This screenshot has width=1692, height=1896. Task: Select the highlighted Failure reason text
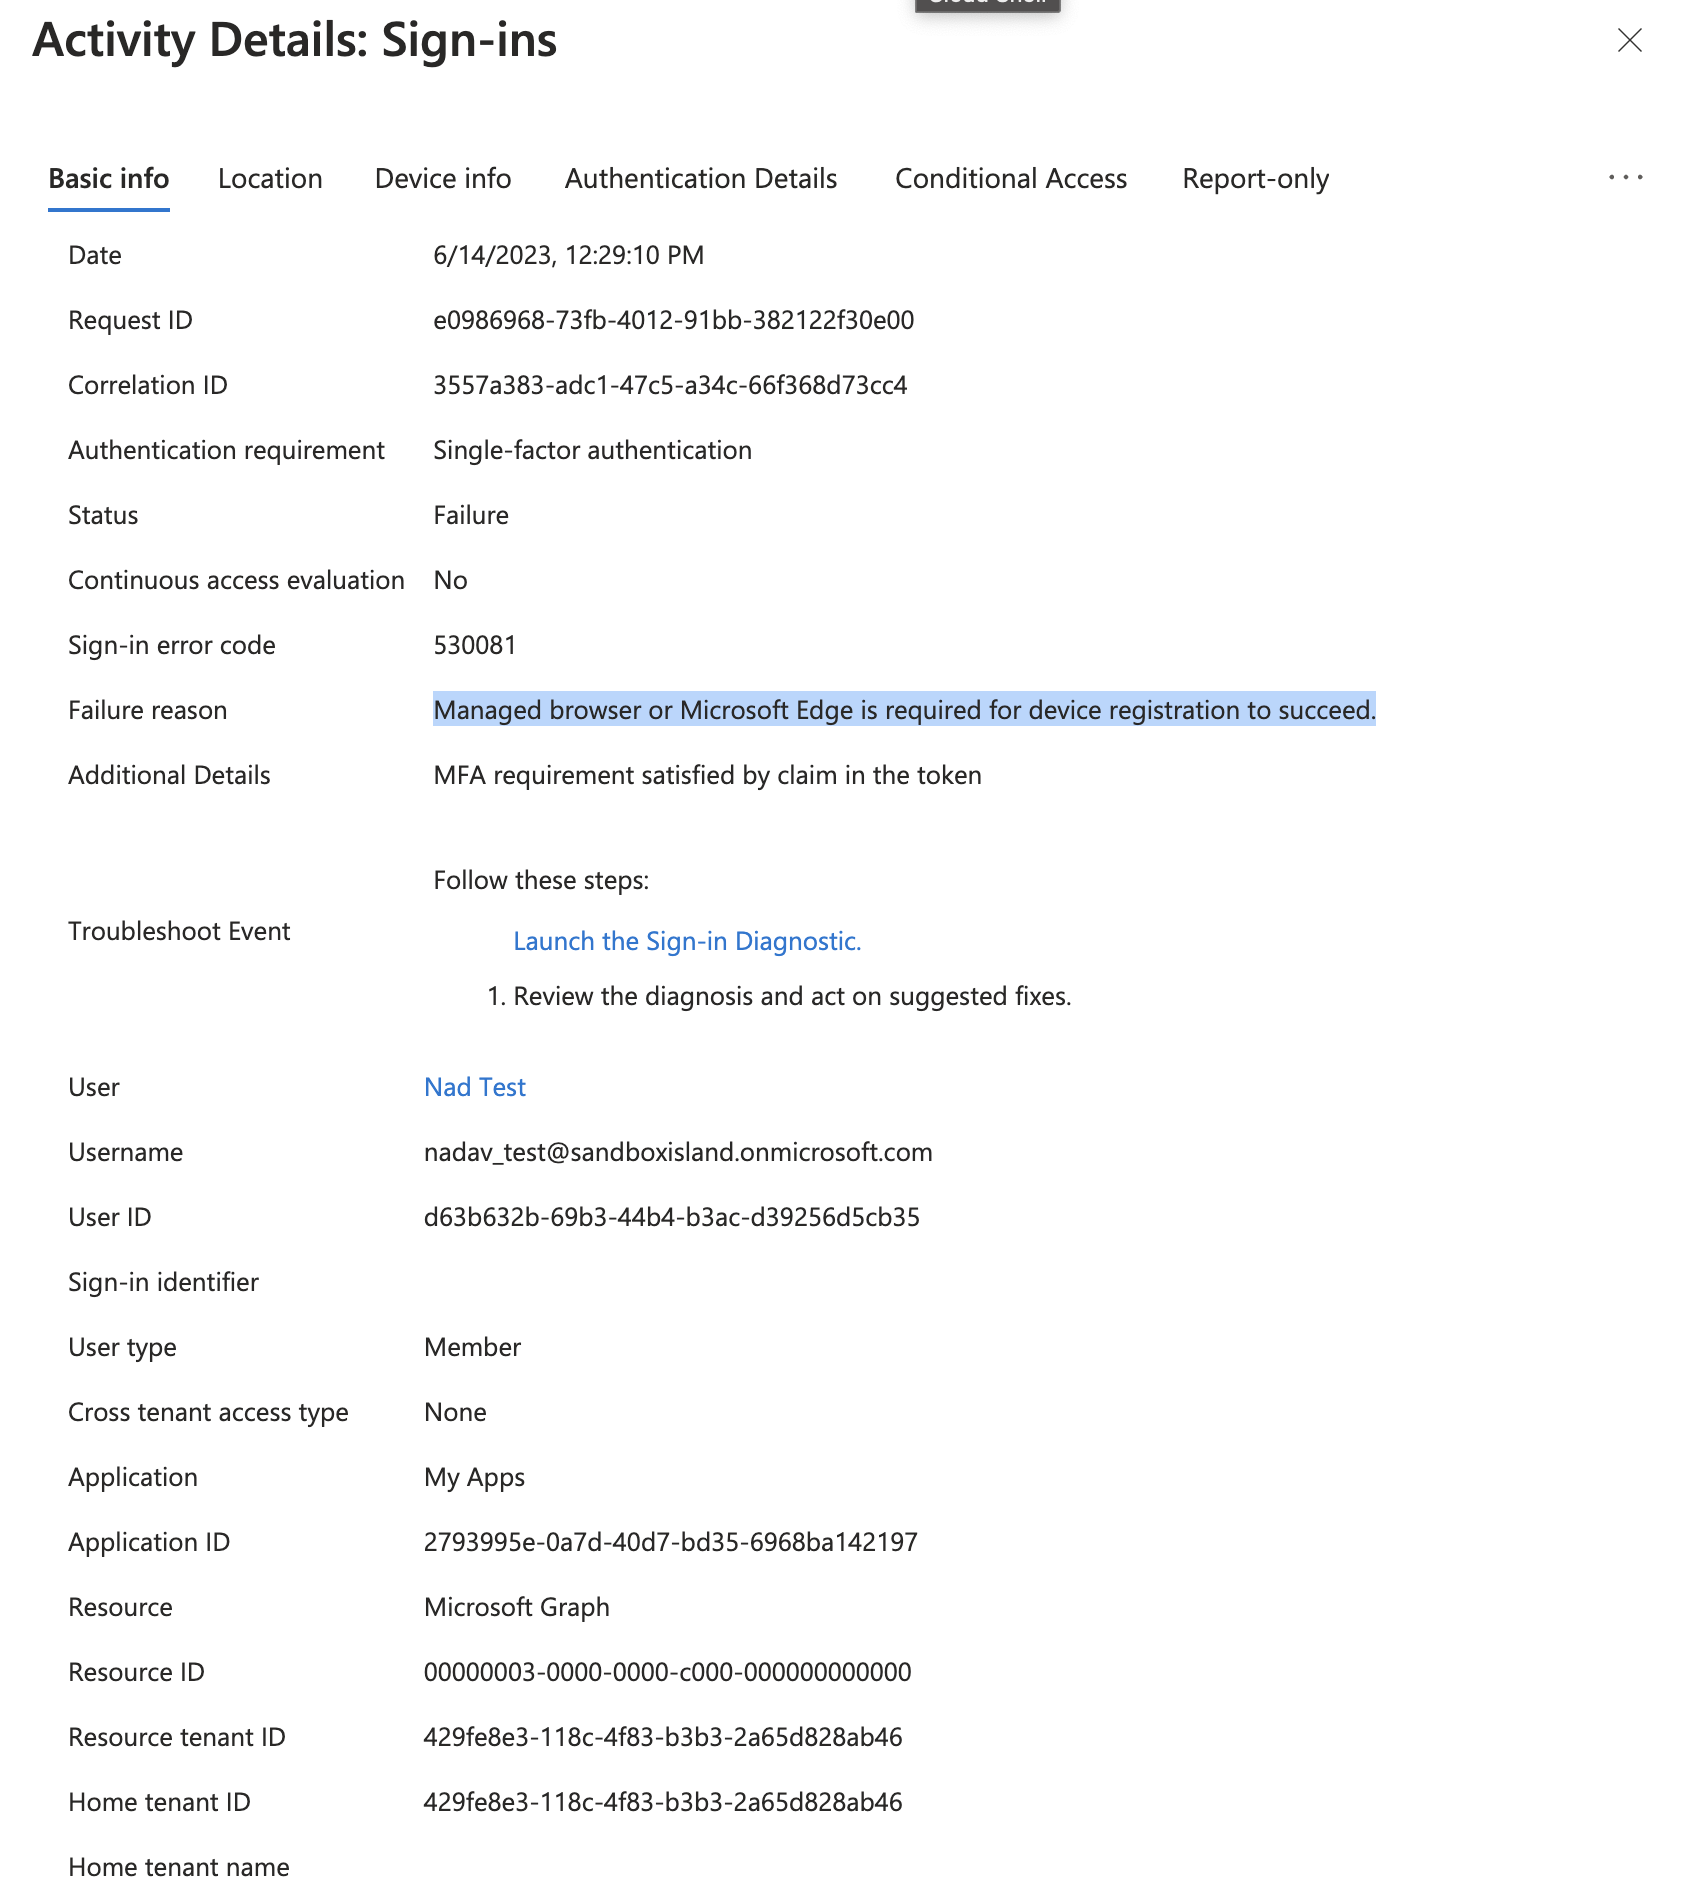click(x=903, y=710)
